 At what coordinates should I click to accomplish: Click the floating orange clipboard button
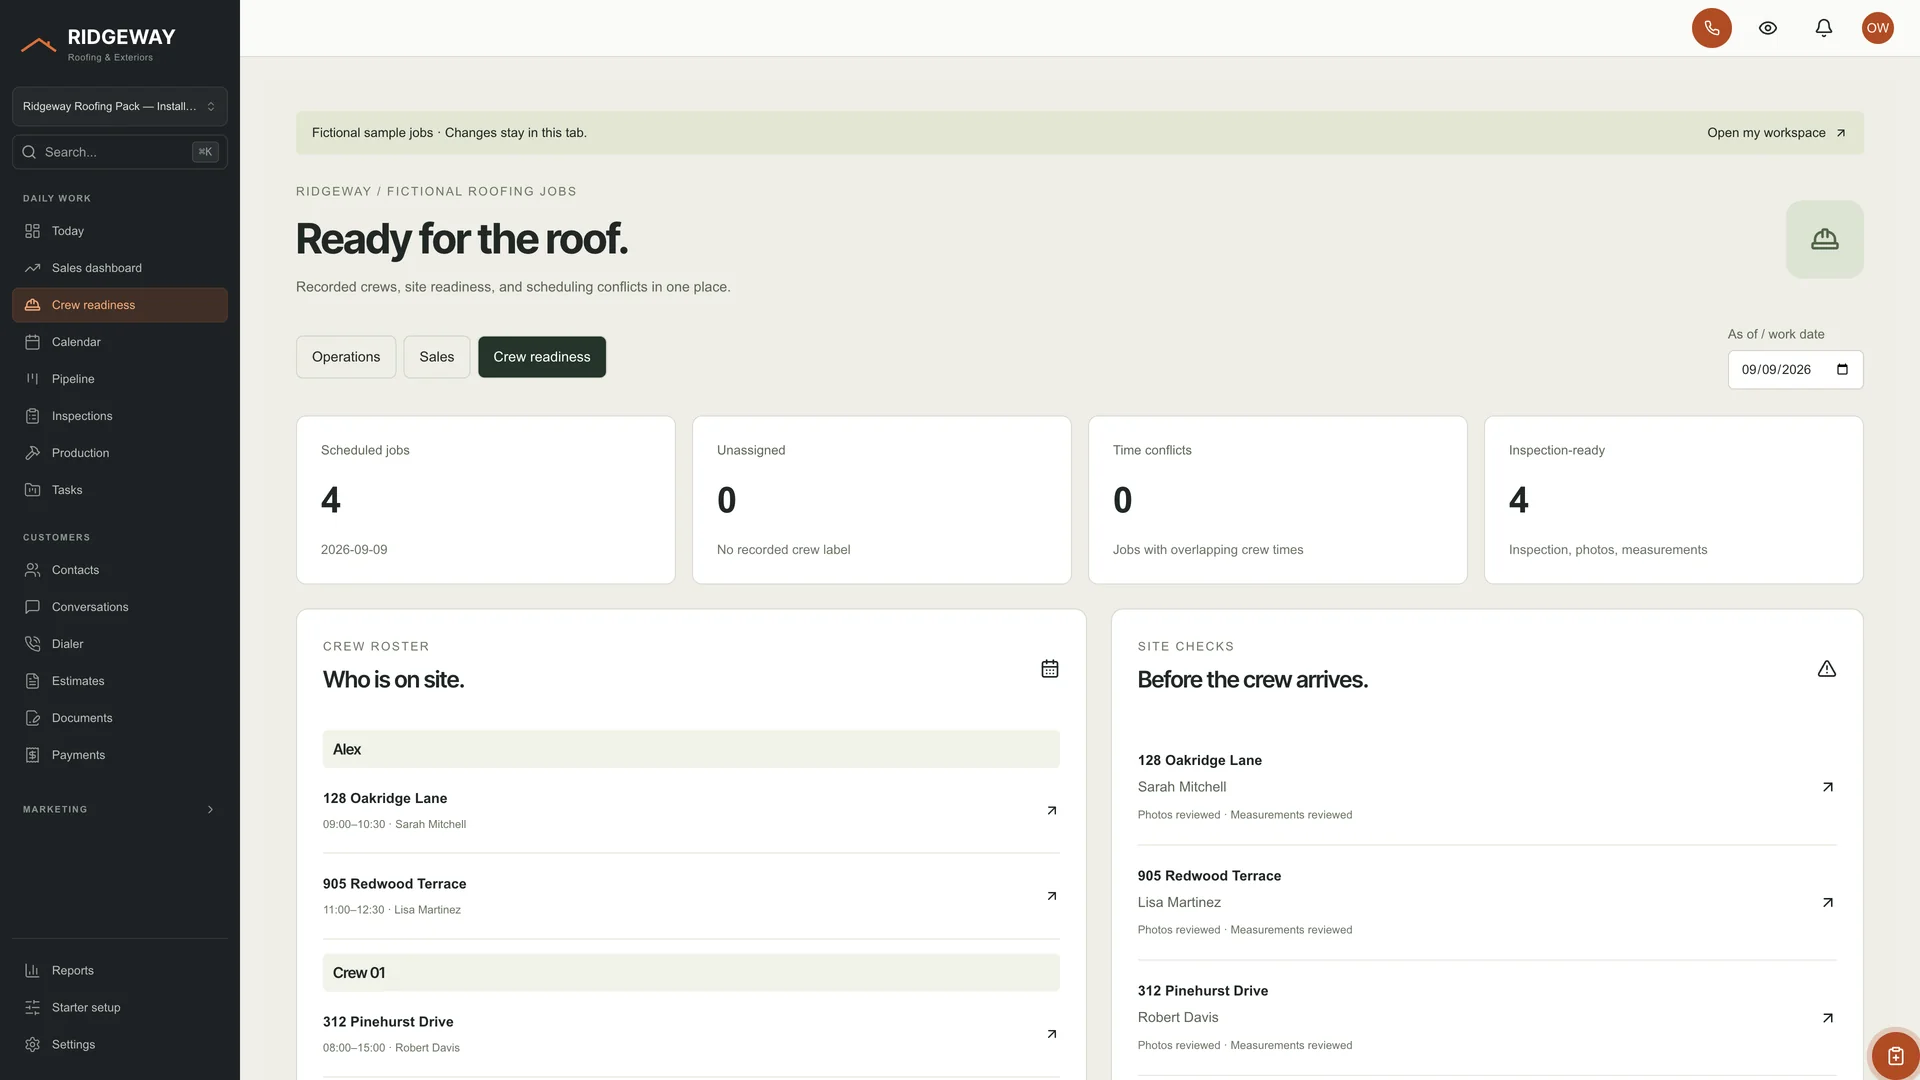pyautogui.click(x=1894, y=1055)
